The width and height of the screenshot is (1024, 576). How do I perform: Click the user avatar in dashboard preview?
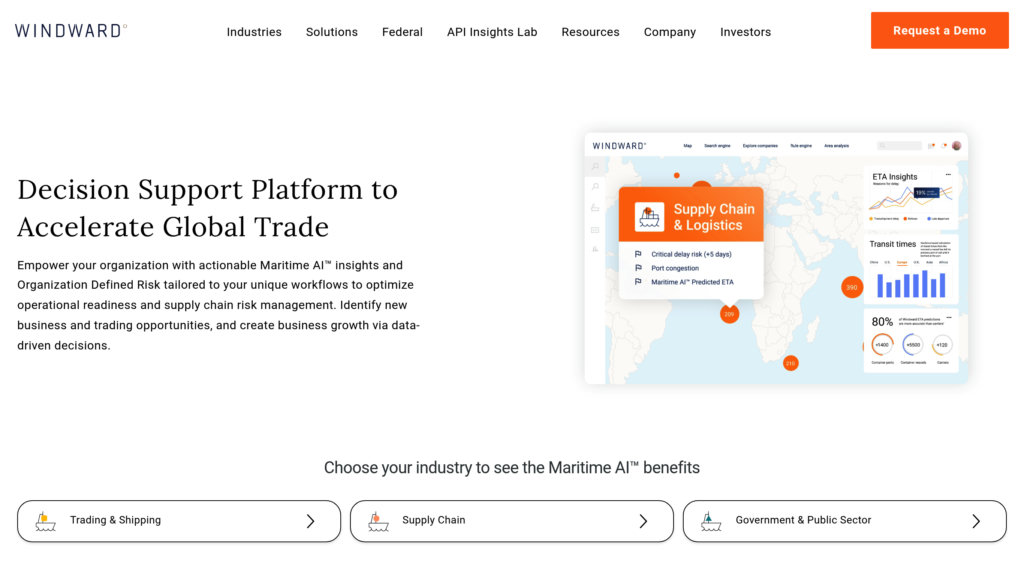956,146
